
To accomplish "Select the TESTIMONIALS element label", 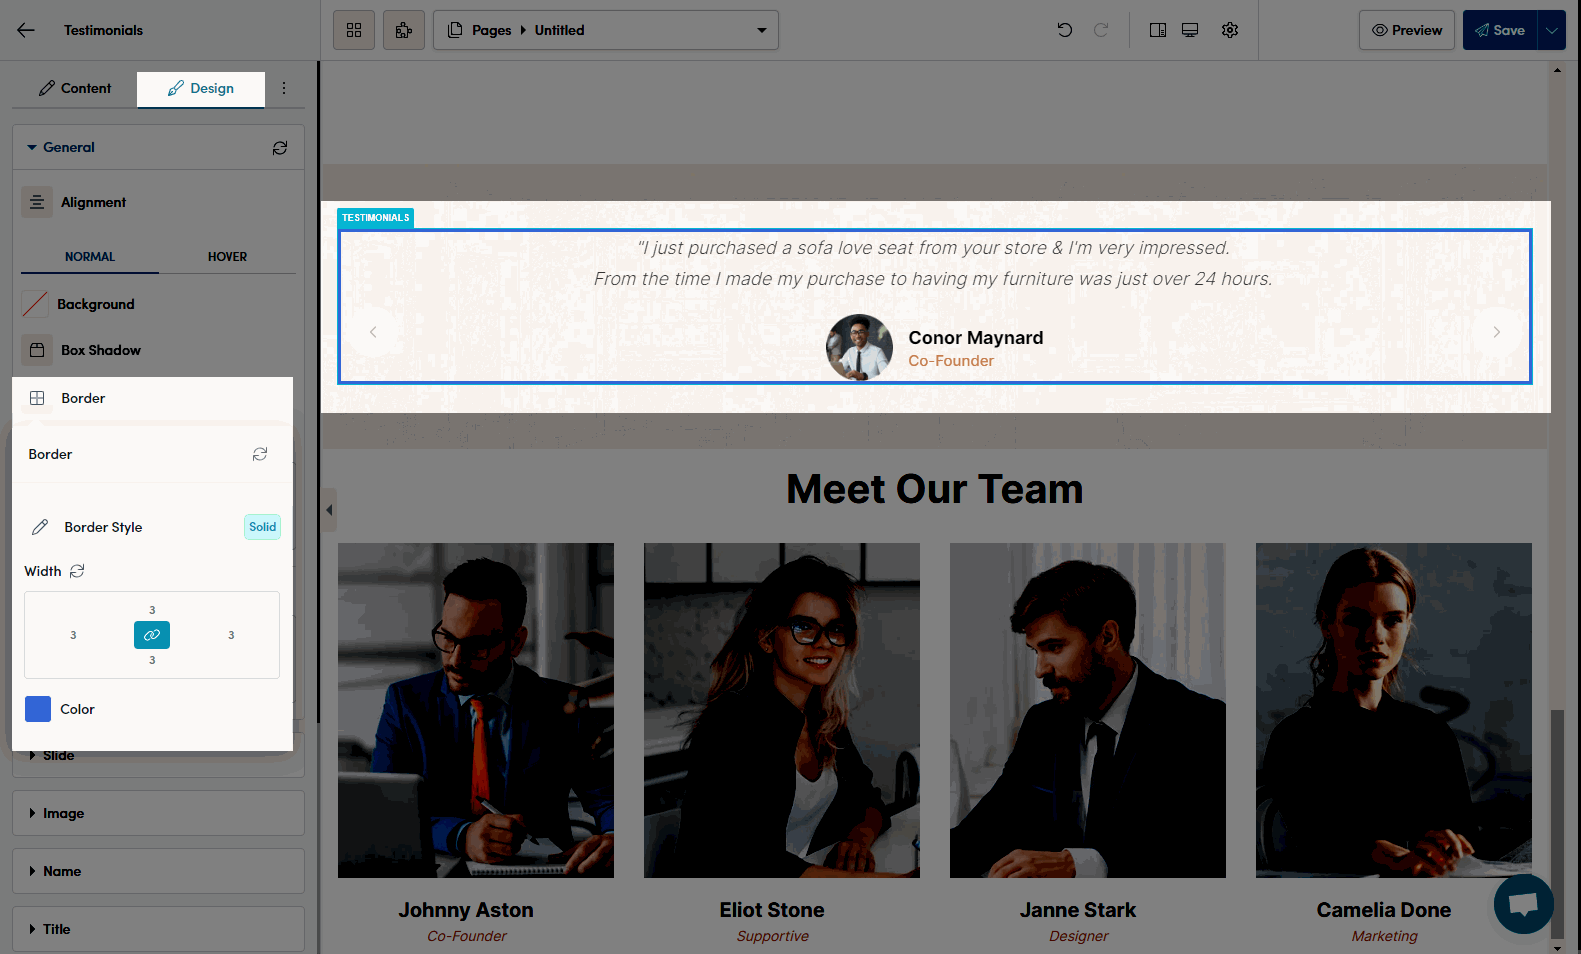I will click(375, 218).
